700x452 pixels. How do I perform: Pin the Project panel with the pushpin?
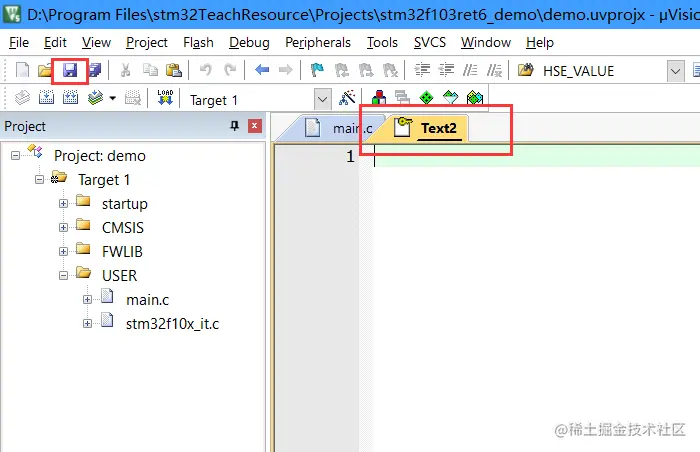(x=234, y=126)
